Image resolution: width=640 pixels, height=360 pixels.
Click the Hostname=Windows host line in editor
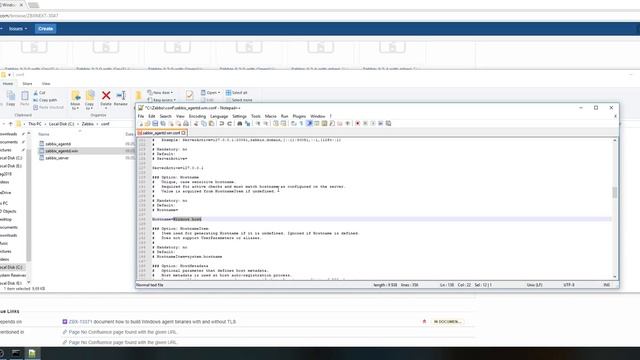[382, 219]
